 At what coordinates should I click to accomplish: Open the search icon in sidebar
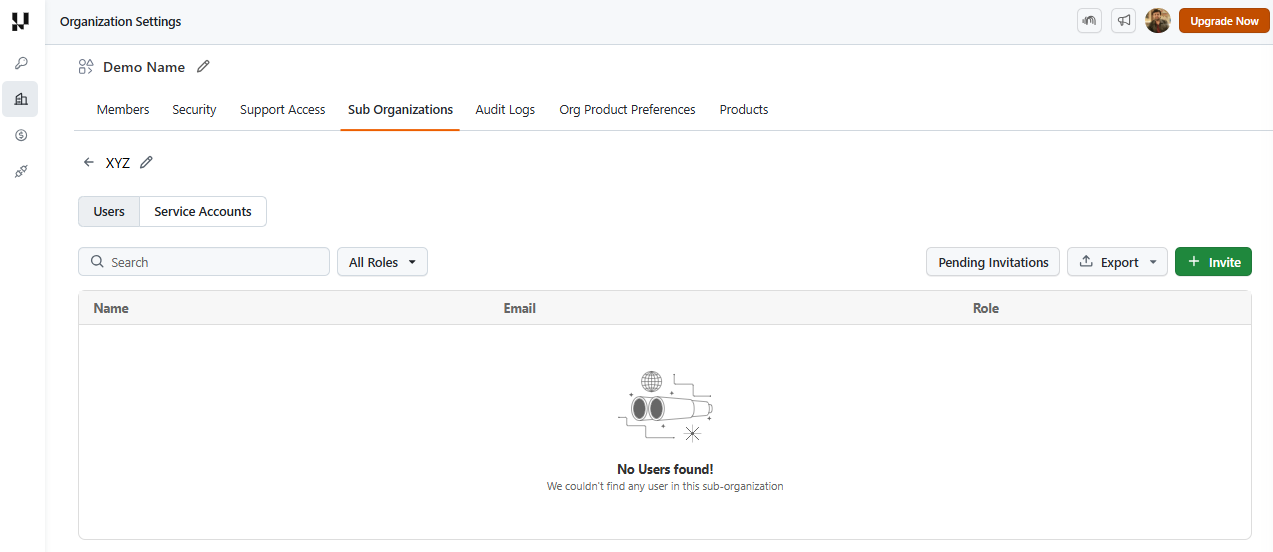pos(21,63)
